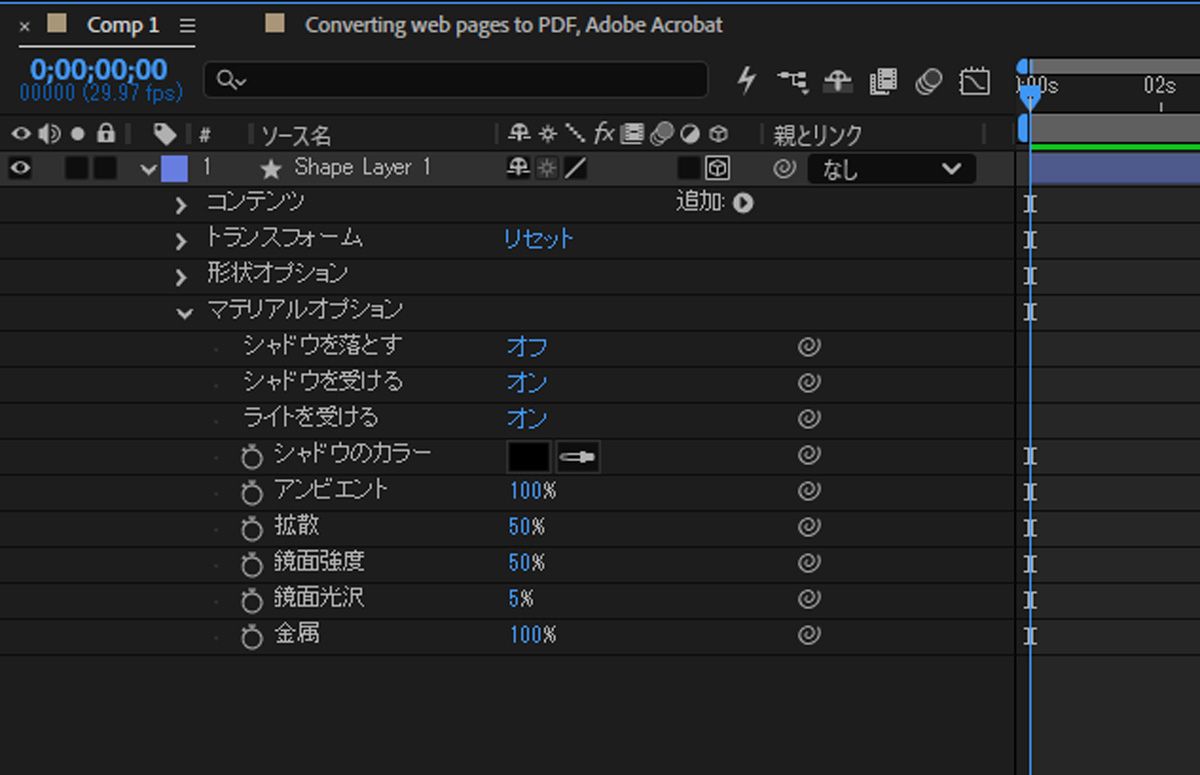Click the search magnifier icon

pos(231,81)
